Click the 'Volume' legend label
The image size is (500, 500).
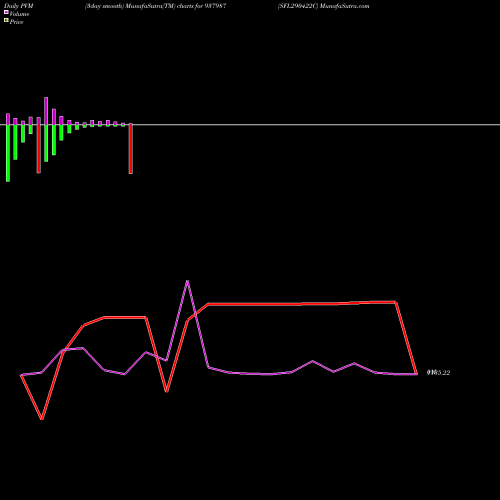click(x=19, y=14)
